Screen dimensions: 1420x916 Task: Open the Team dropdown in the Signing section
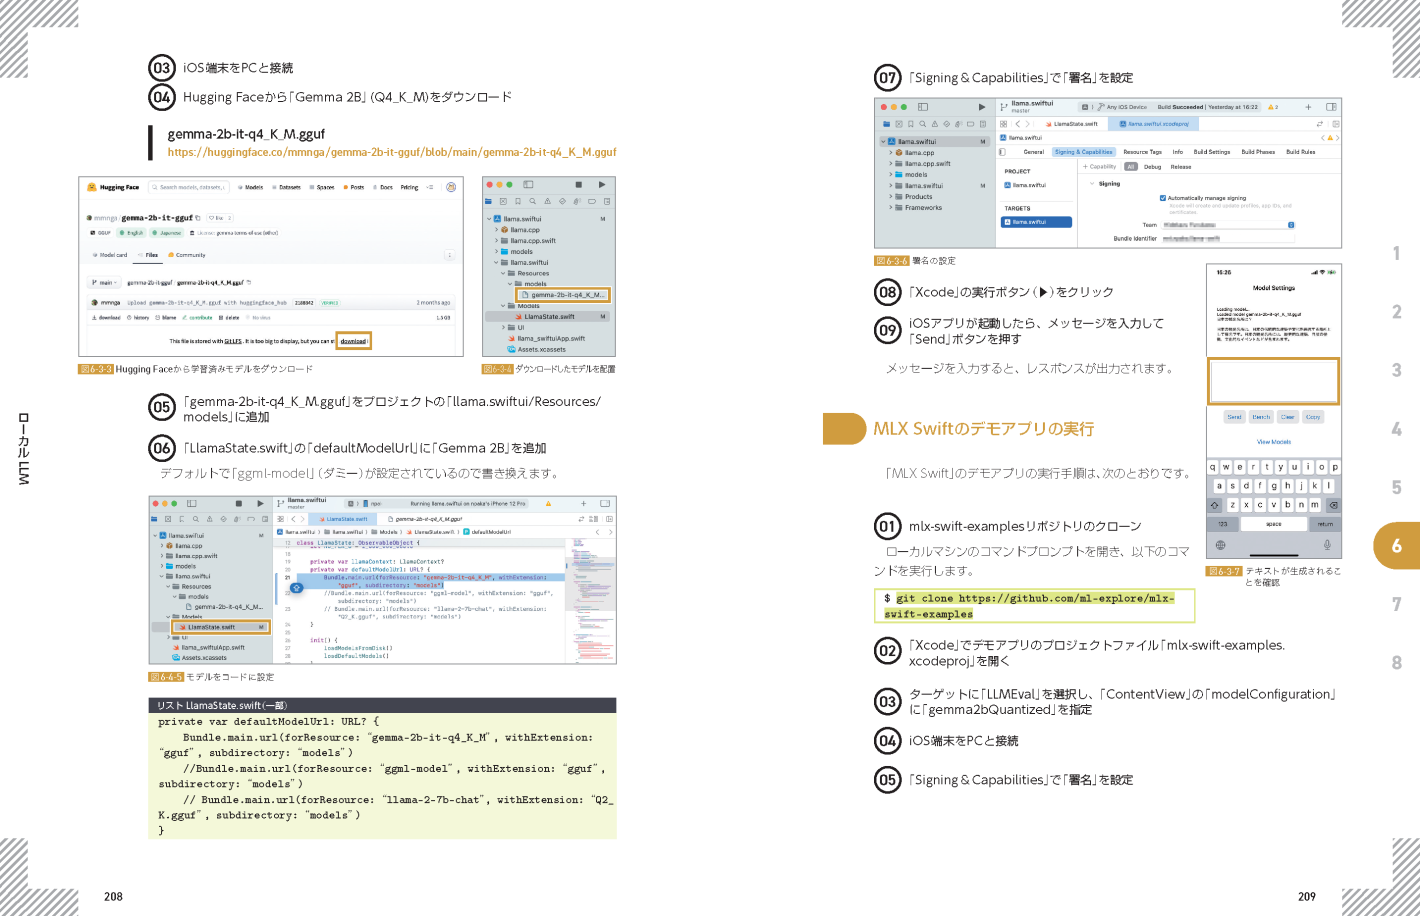click(x=1227, y=225)
